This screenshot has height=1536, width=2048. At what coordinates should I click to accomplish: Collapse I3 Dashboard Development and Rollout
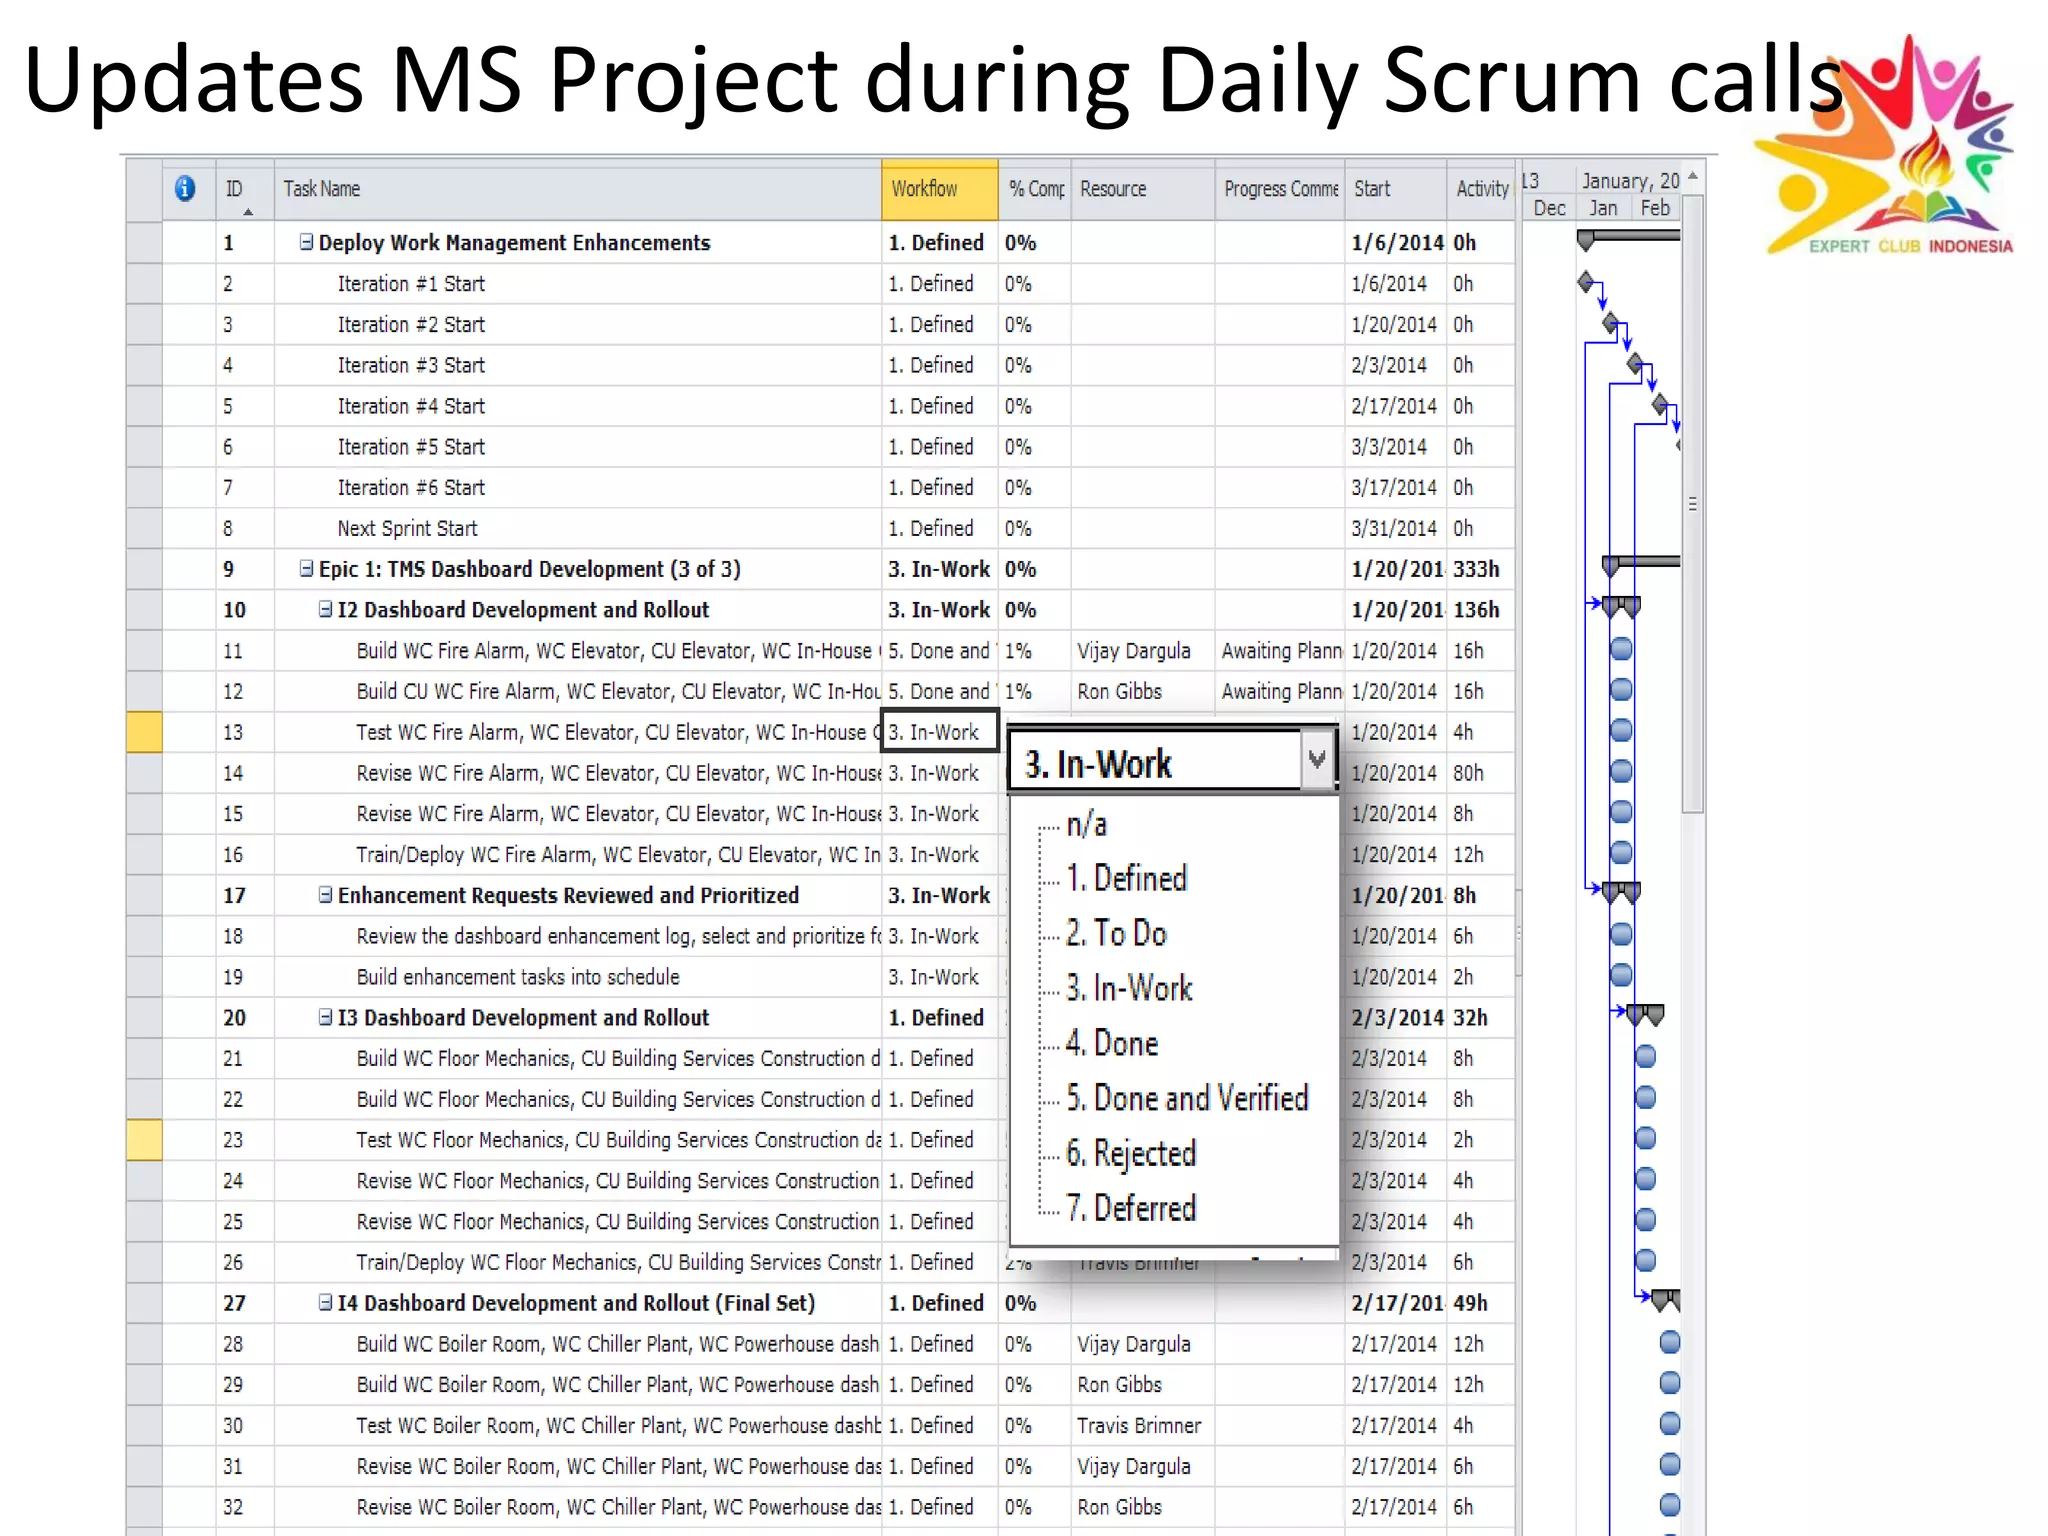coord(326,1017)
